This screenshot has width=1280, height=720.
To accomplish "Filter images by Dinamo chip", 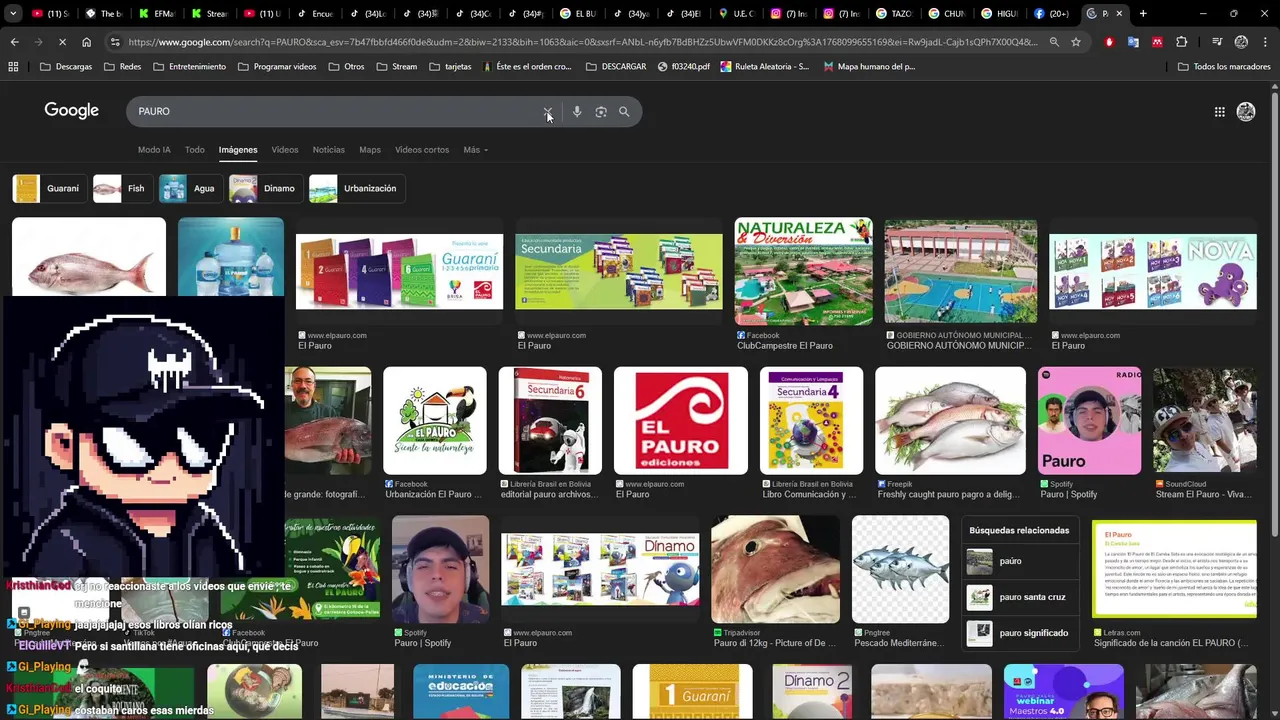I will pyautogui.click(x=264, y=188).
